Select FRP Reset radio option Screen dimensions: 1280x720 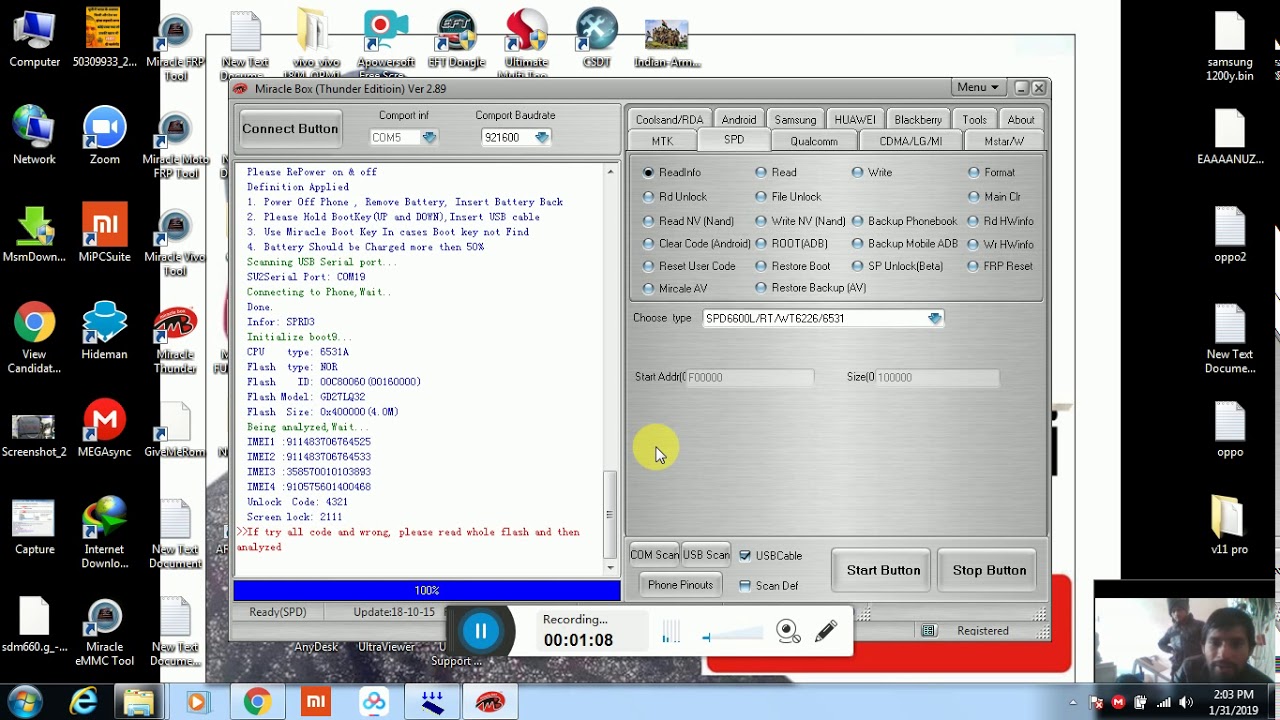[974, 266]
